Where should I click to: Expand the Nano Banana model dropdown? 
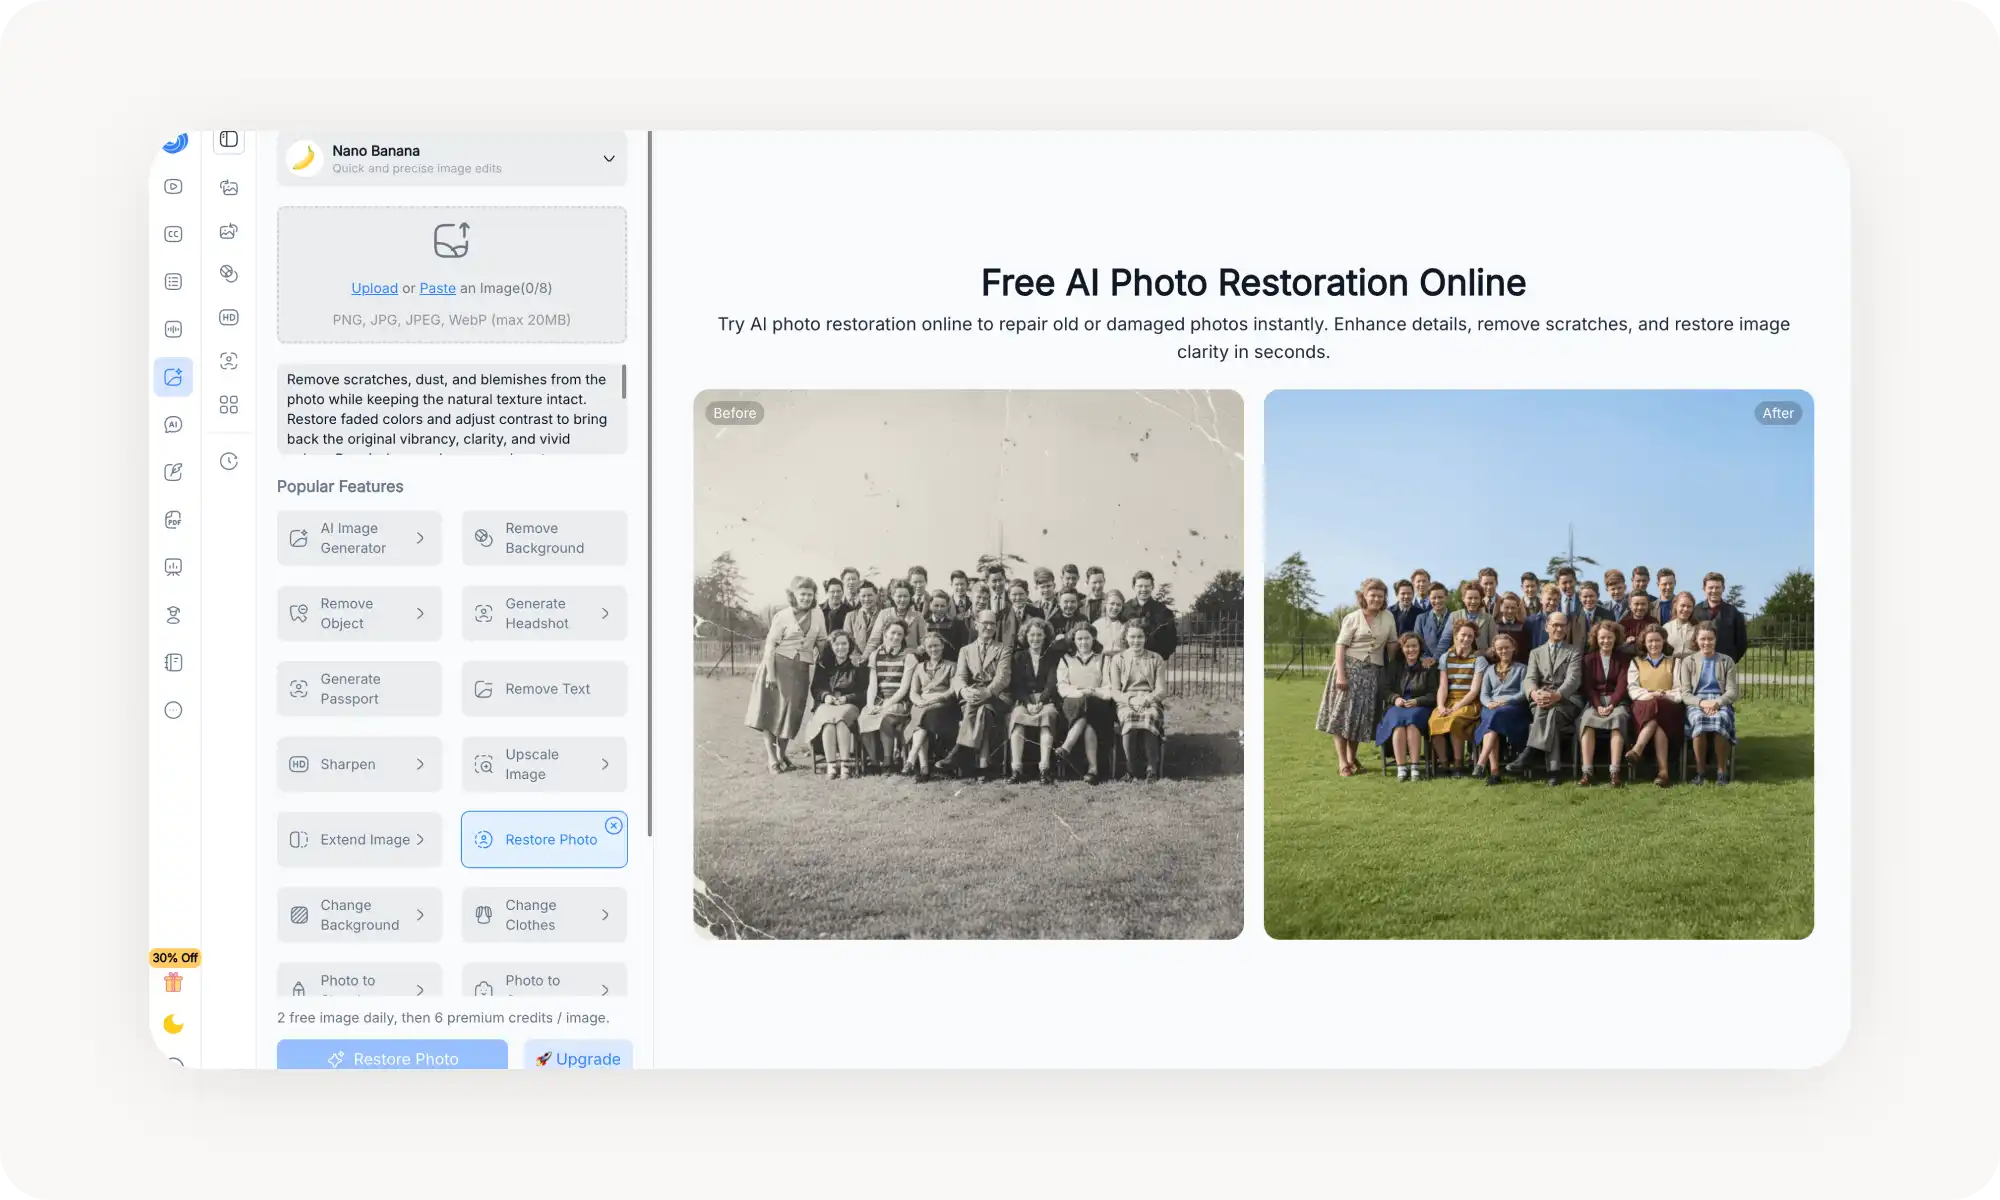(608, 158)
